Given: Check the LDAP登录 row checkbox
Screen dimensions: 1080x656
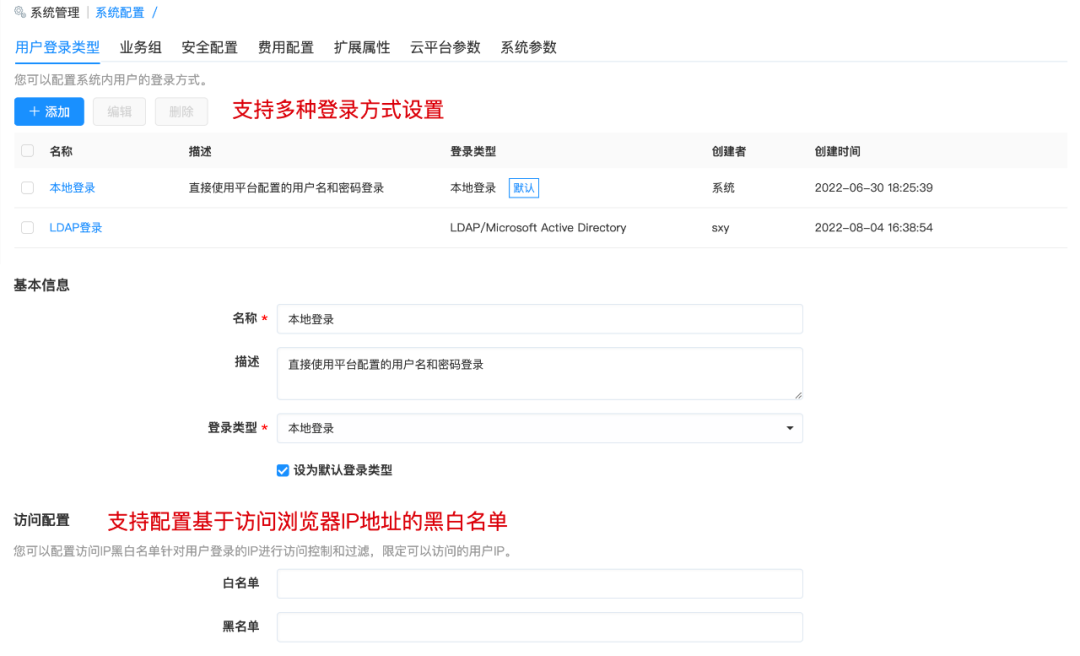Looking at the screenshot, I should pyautogui.click(x=28, y=227).
